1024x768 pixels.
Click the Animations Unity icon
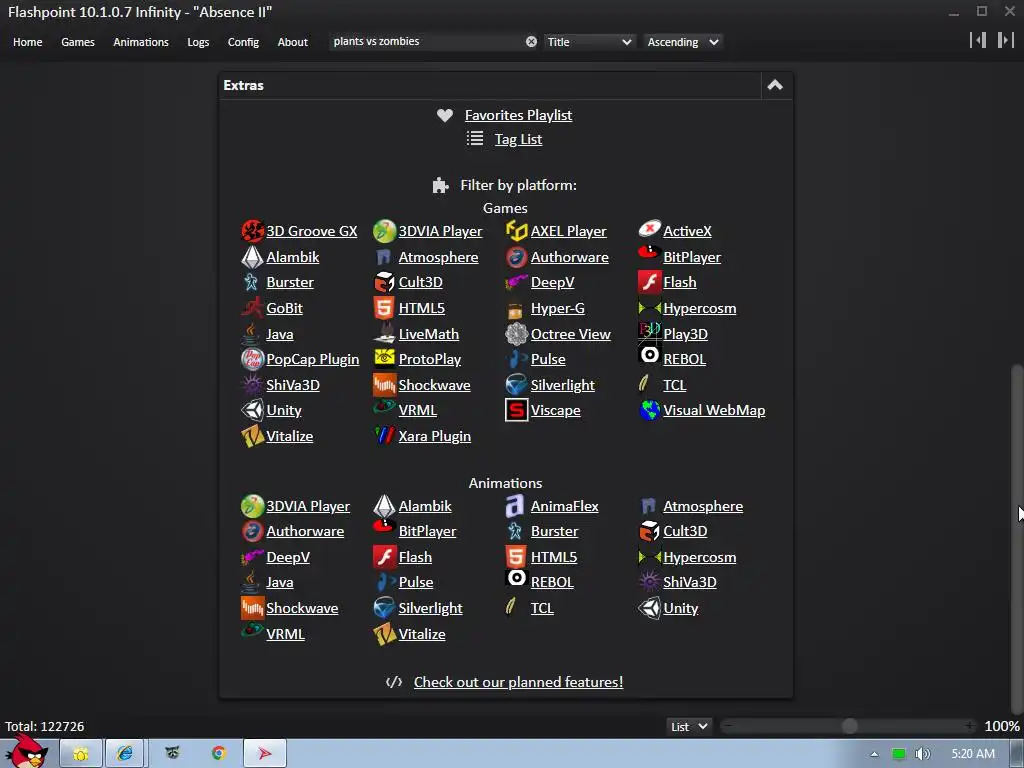tap(649, 608)
